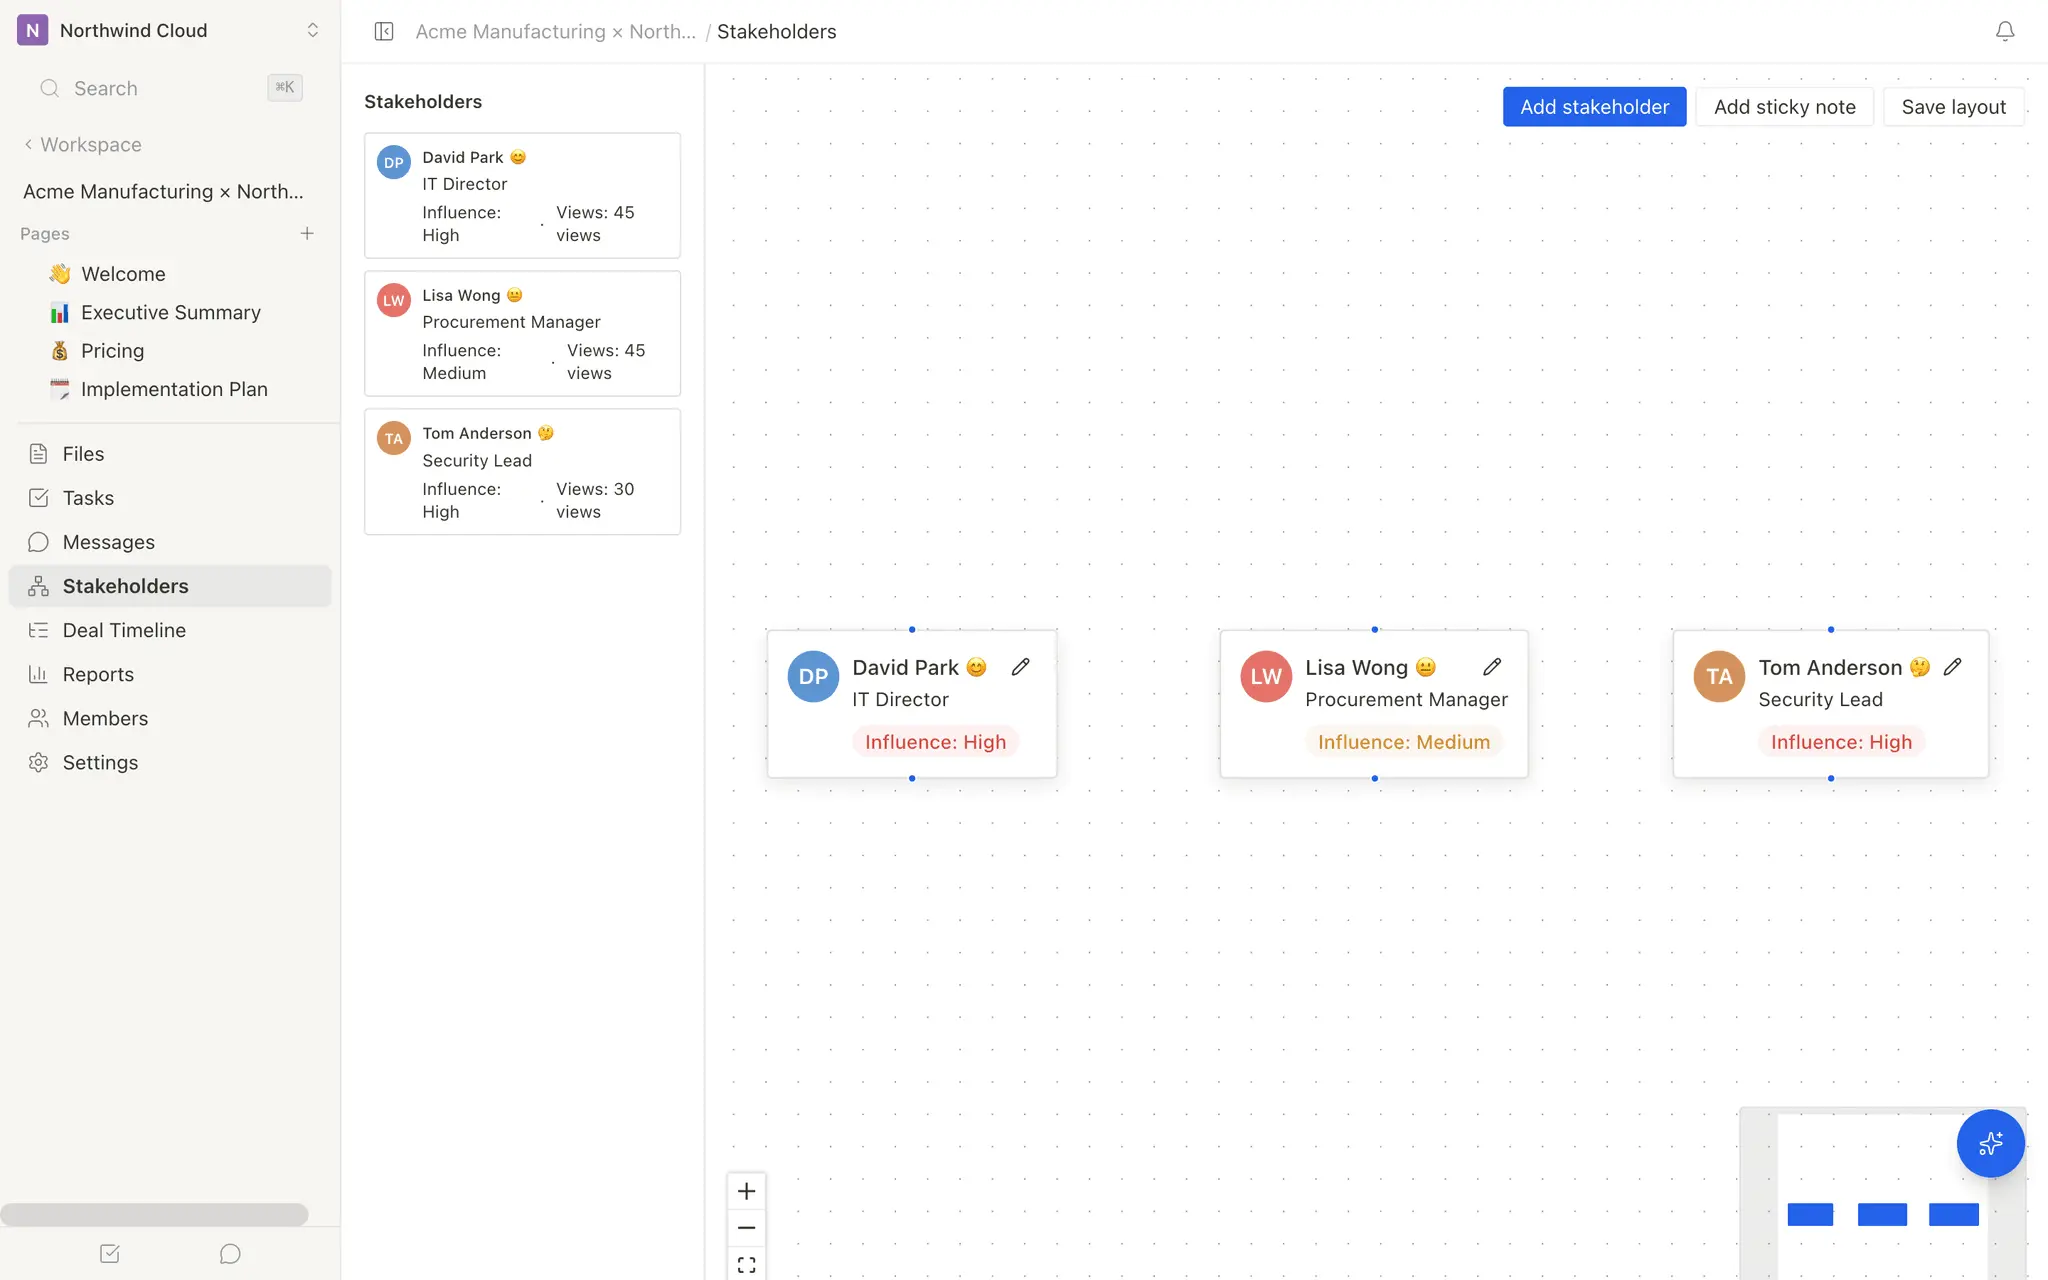Go back to Workspace
The width and height of the screenshot is (2048, 1280).
coord(83,144)
